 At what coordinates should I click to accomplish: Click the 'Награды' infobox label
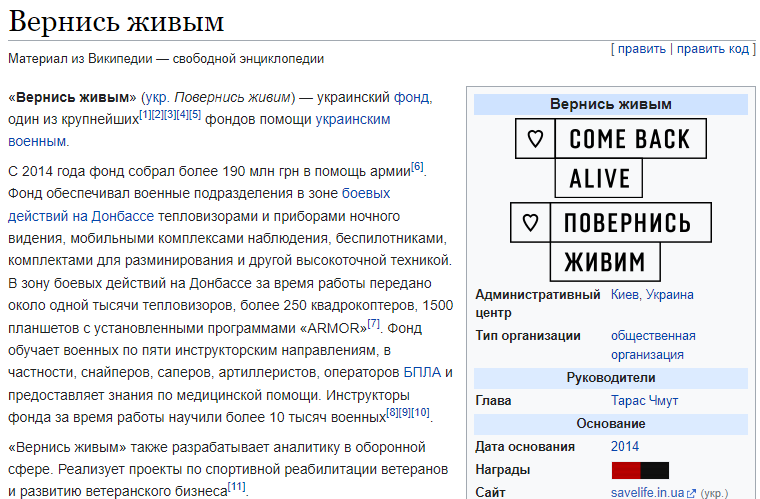point(503,469)
